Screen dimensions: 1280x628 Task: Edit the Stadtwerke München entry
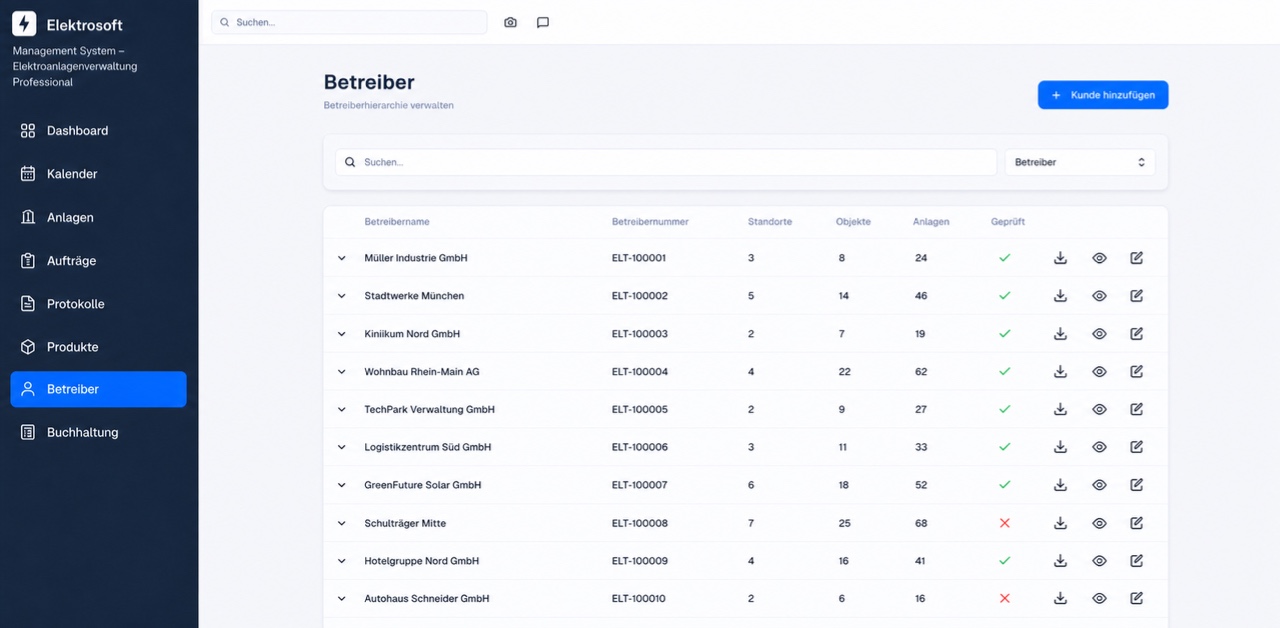click(x=1136, y=296)
